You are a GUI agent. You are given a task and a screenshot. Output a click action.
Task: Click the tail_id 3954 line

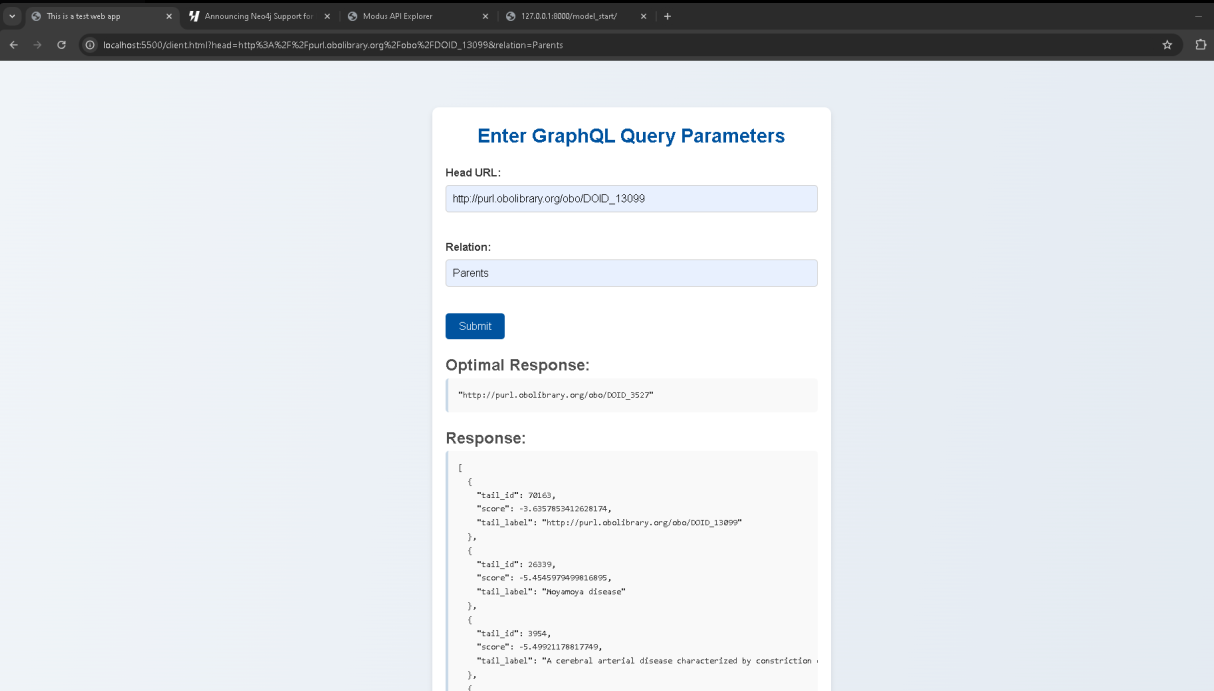(x=516, y=633)
